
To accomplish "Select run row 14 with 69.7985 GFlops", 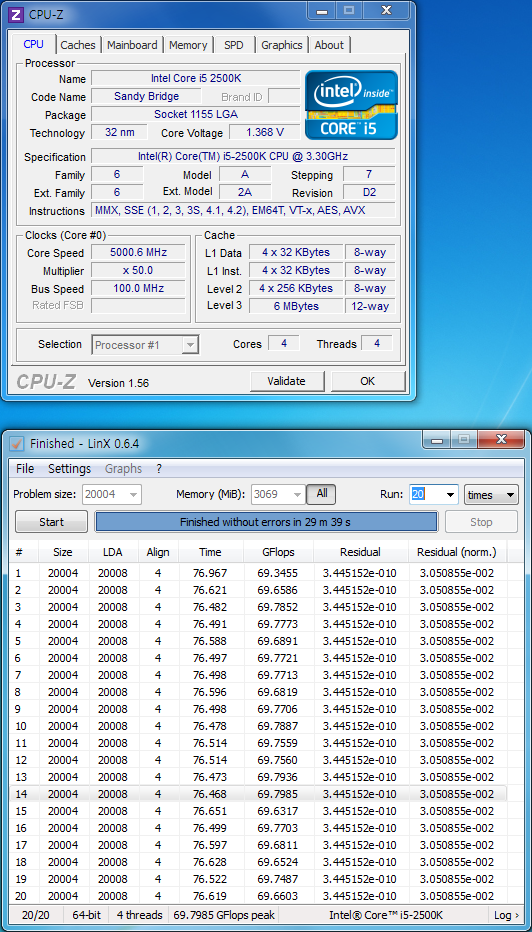I will click(258, 794).
